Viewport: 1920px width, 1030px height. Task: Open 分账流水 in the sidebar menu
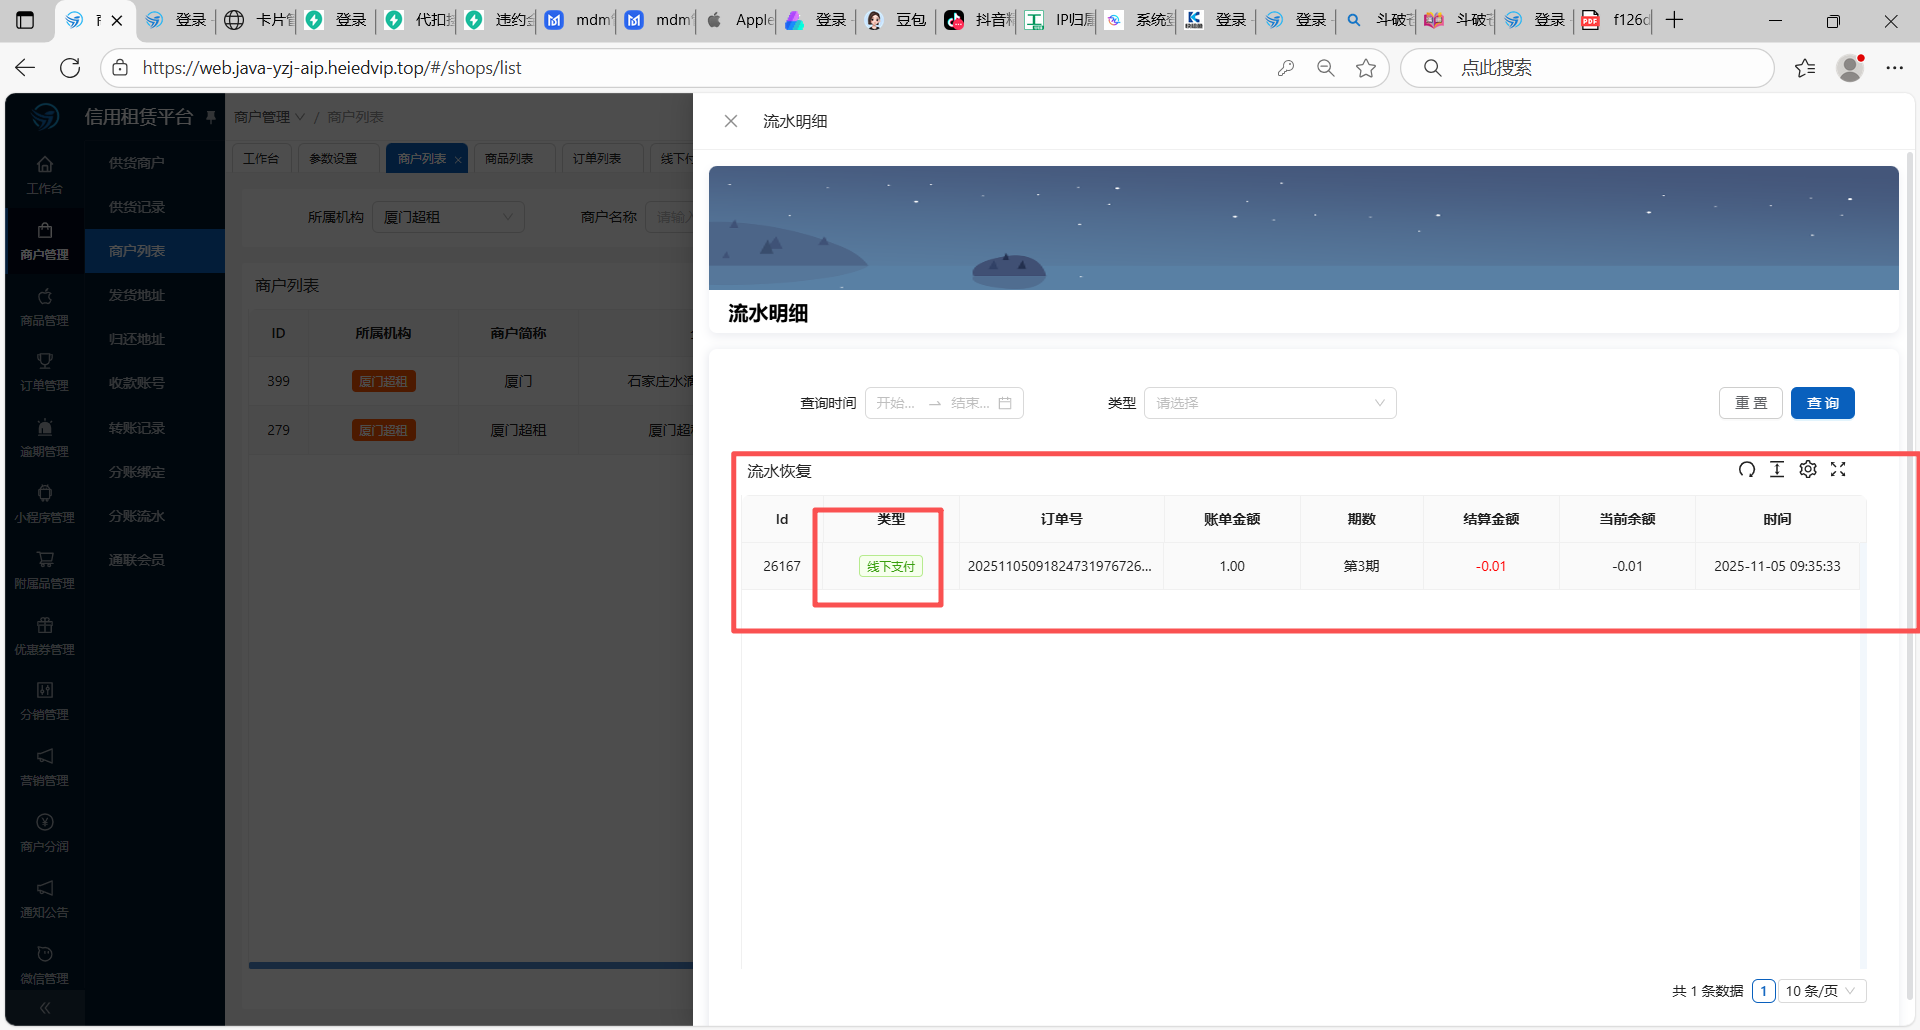137,516
